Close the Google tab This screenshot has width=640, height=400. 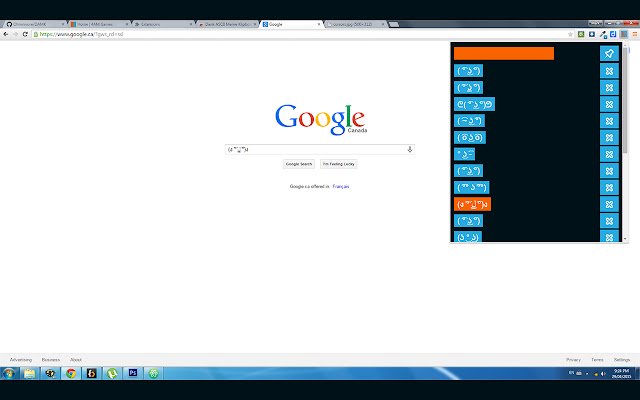[319, 24]
